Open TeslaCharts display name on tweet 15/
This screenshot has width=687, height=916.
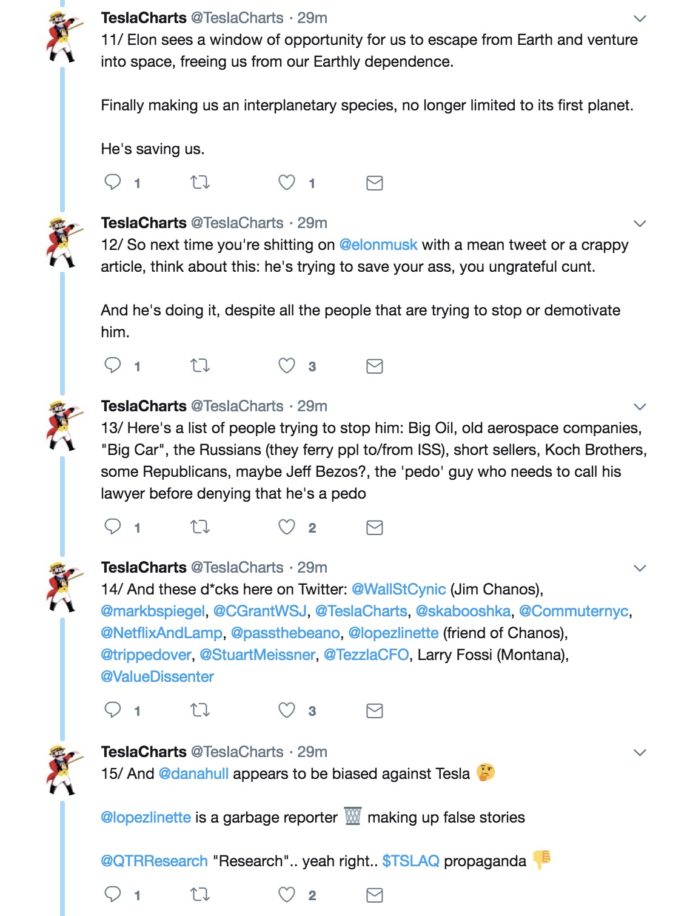(144, 751)
